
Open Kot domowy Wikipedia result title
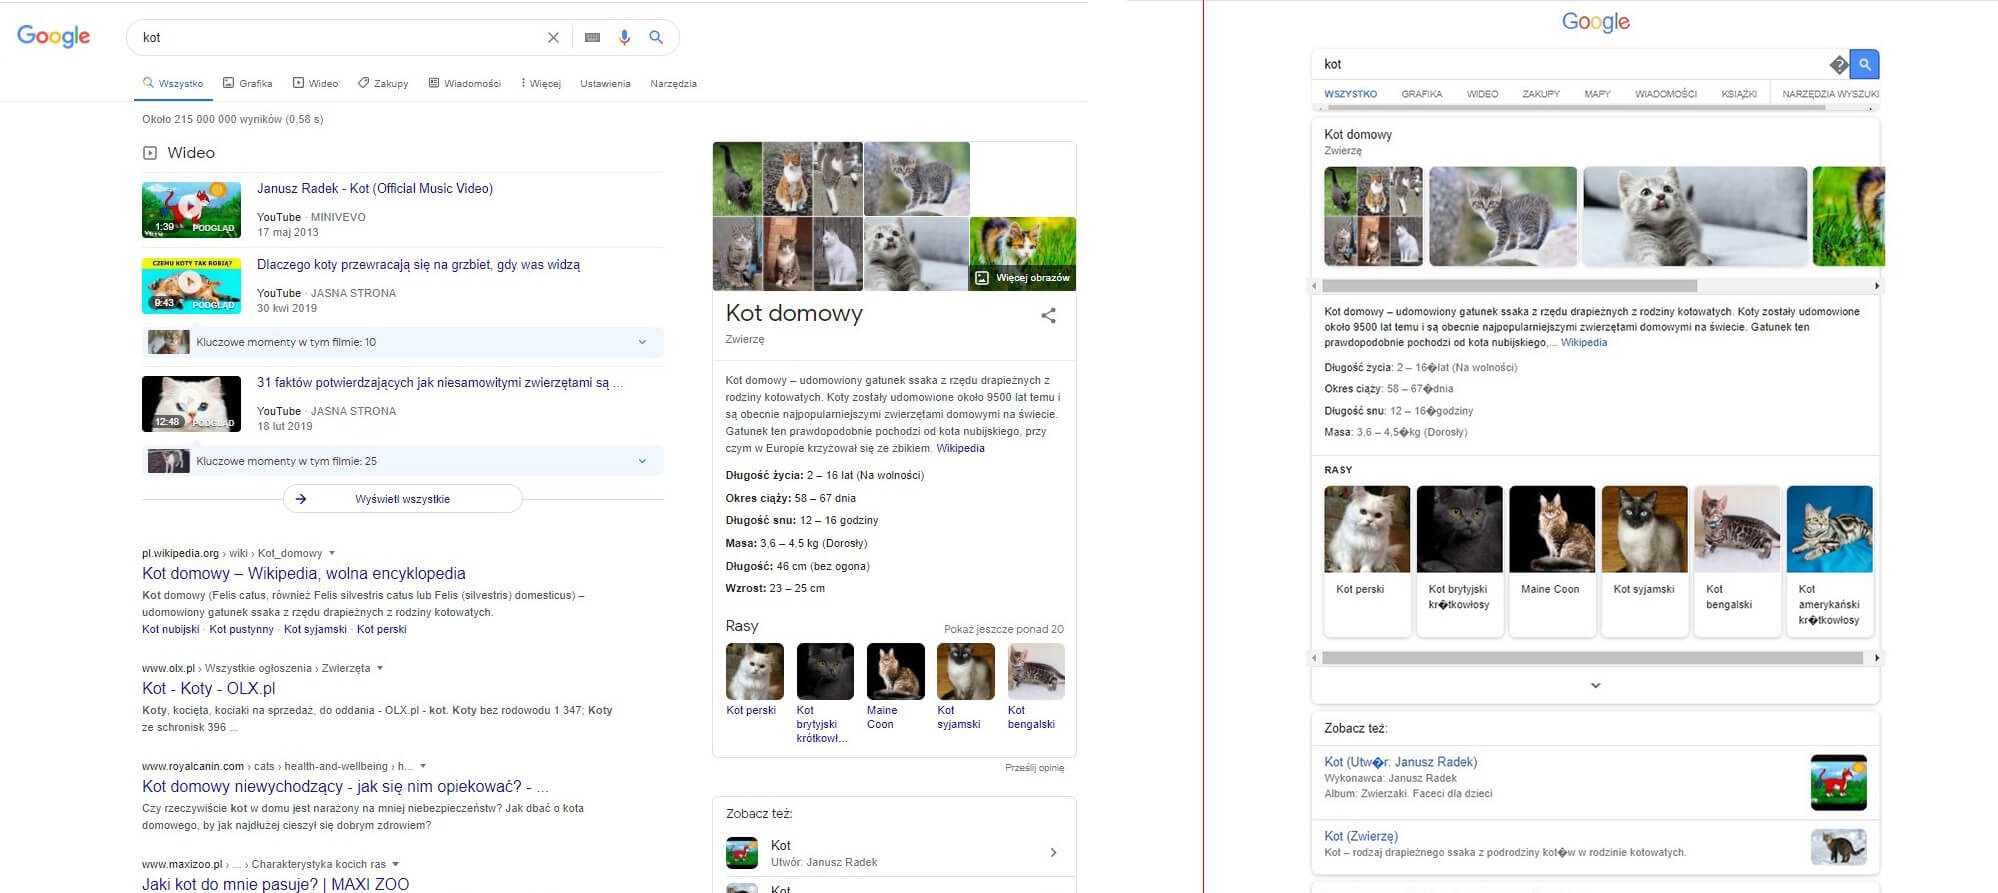304,573
